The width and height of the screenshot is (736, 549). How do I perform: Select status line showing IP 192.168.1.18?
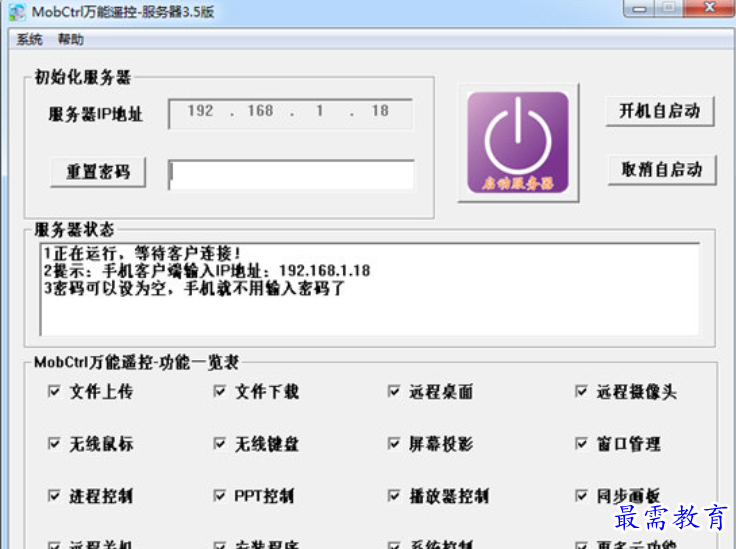point(207,271)
